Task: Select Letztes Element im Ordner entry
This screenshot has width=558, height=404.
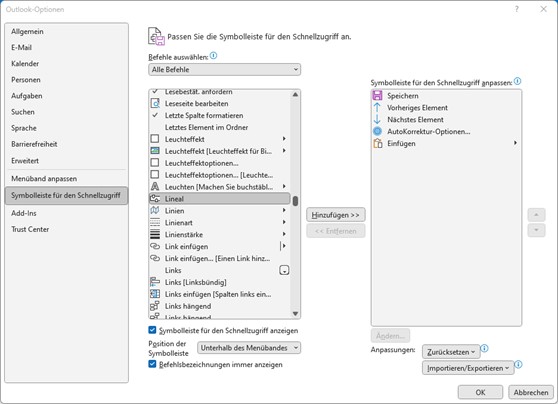Action: (219, 127)
